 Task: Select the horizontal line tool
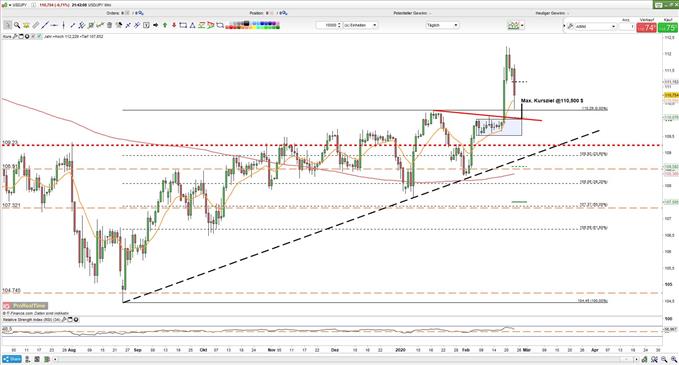click(54, 25)
